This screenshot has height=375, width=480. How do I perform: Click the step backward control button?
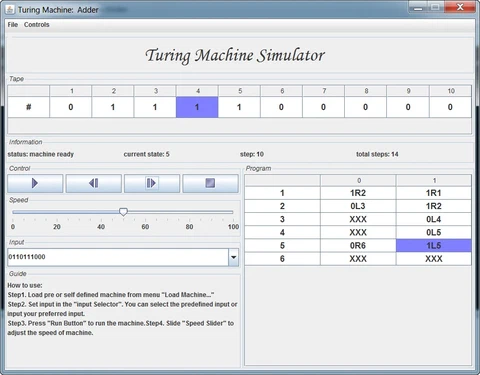tap(94, 183)
